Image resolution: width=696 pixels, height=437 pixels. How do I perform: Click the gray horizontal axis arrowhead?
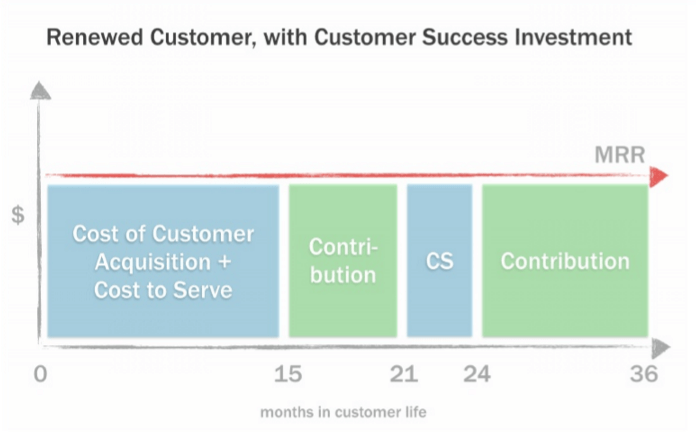point(660,348)
